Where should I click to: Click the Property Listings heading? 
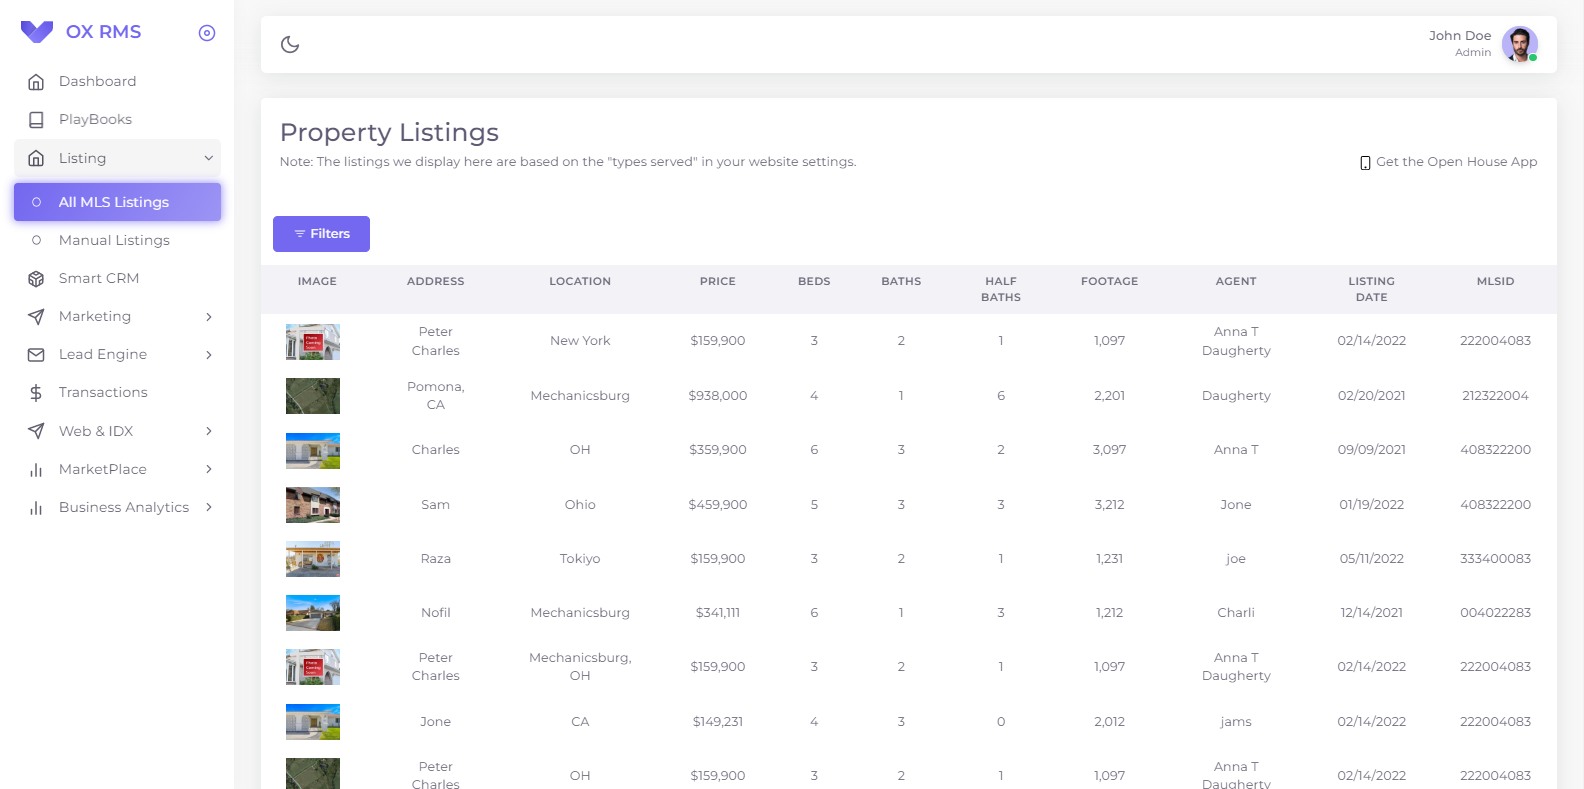(389, 133)
